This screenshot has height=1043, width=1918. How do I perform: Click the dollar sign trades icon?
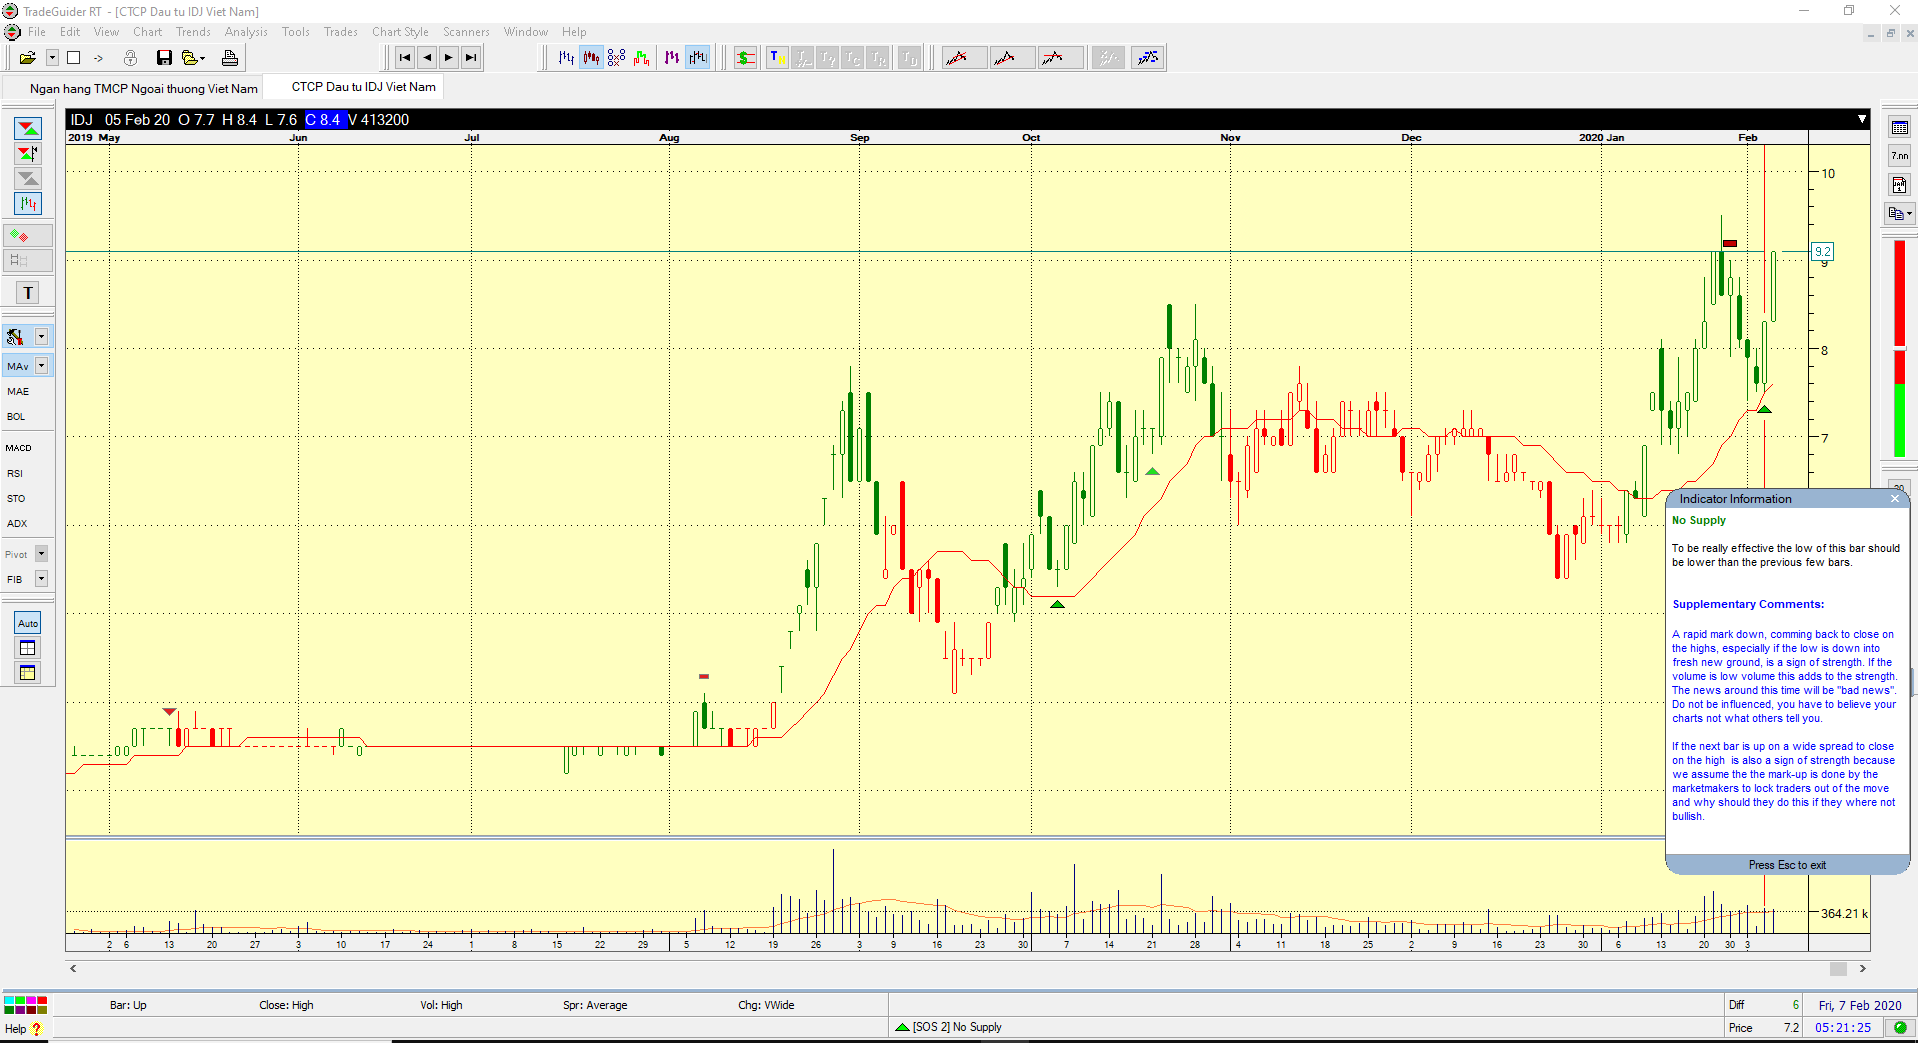point(745,58)
